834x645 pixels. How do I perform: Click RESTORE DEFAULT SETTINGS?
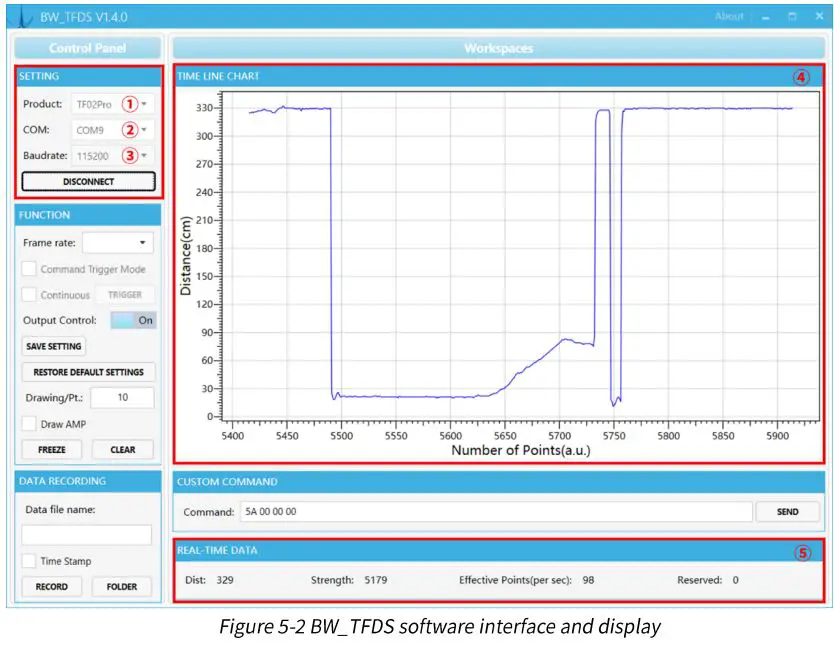(87, 371)
